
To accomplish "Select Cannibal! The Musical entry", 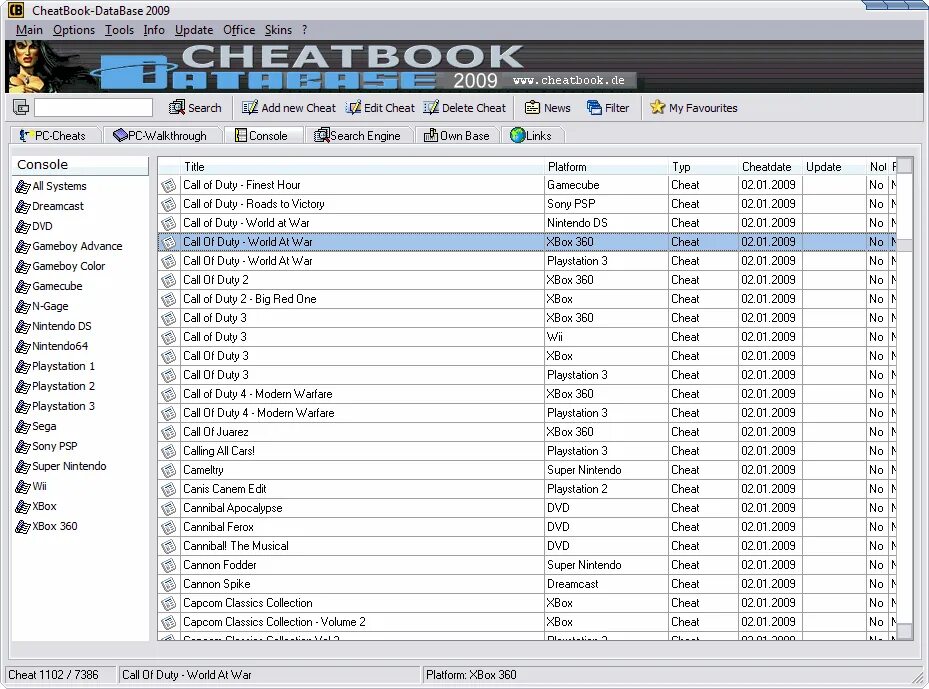I will click(x=527, y=546).
